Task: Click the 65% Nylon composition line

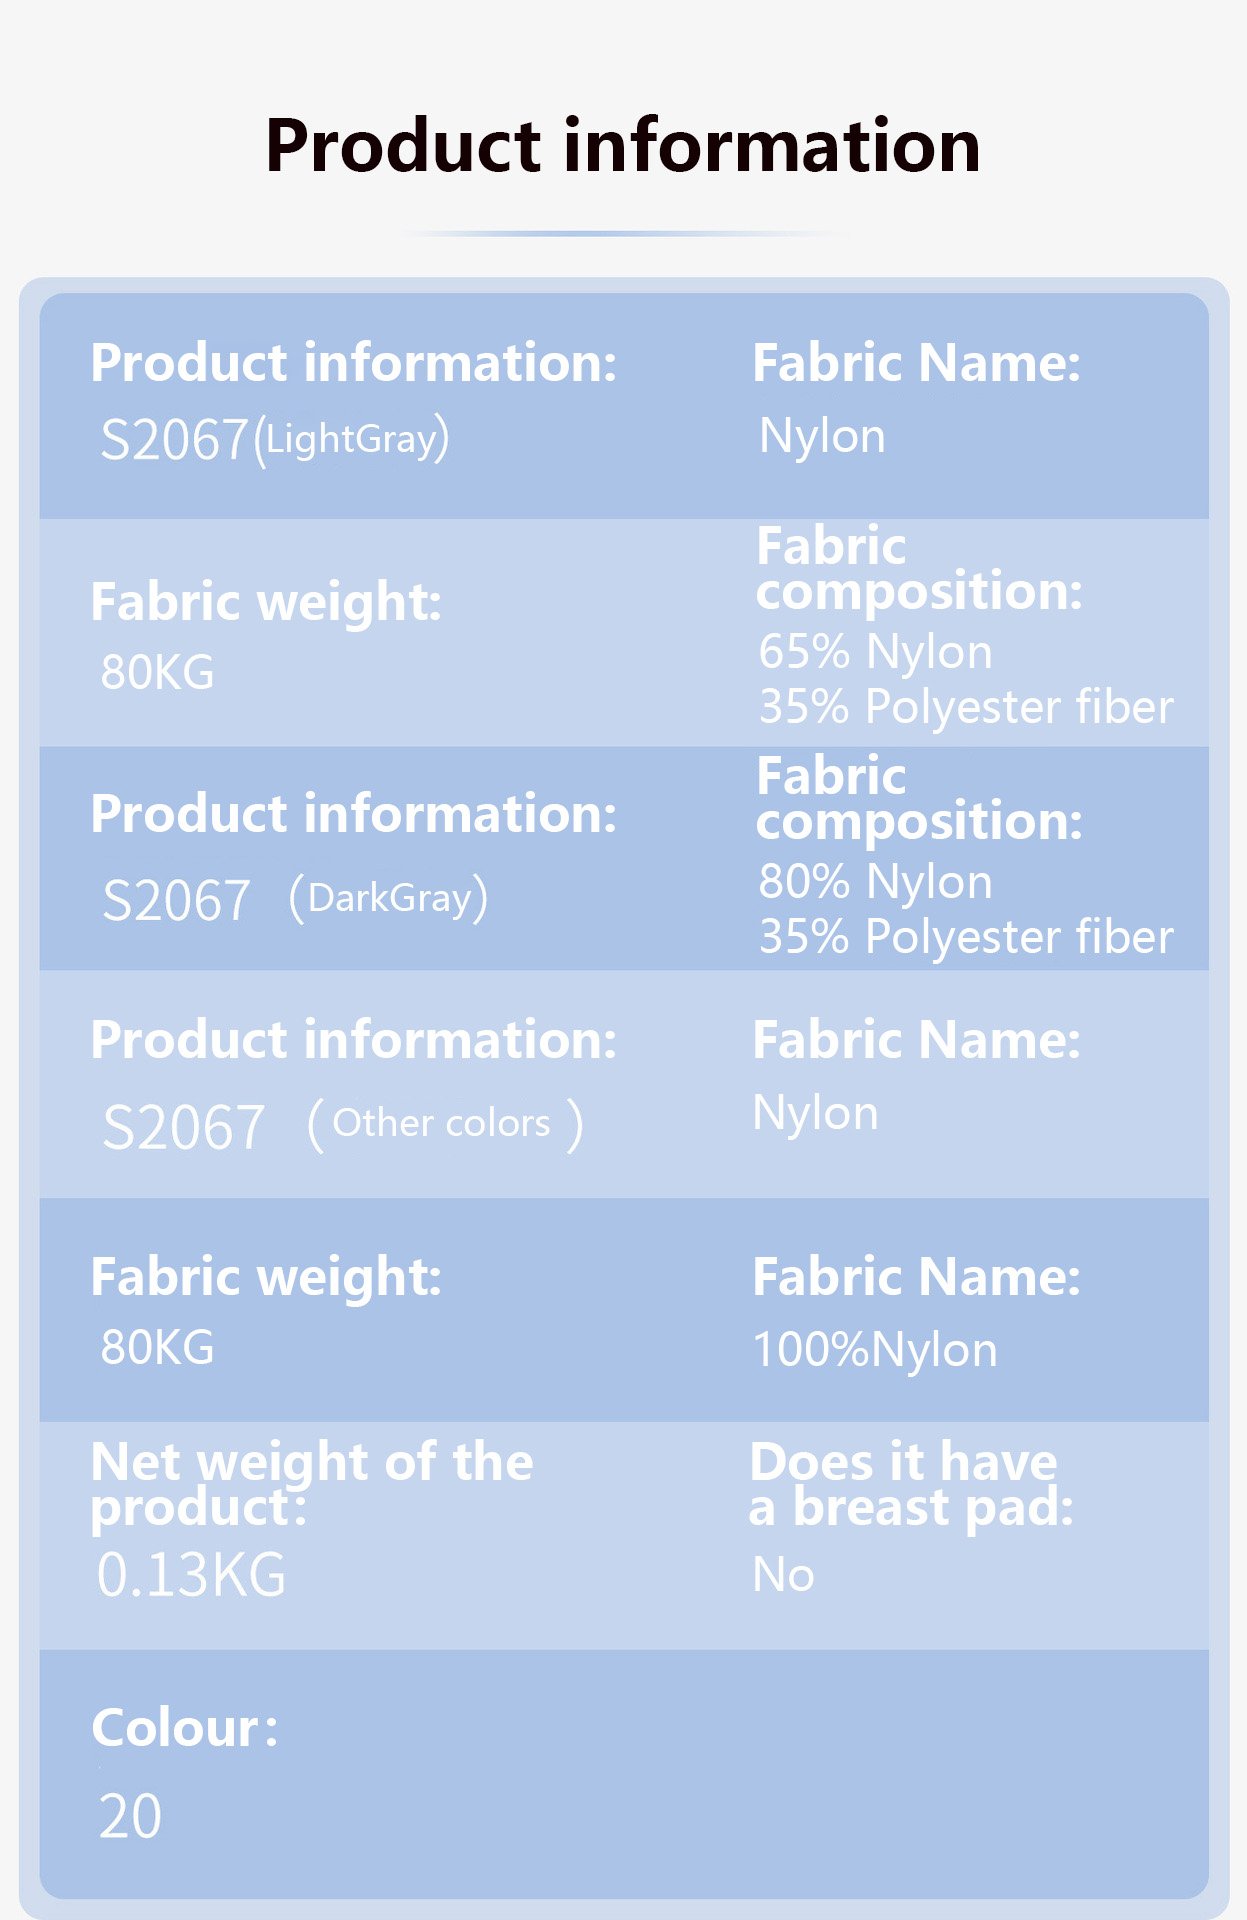Action: (875, 652)
